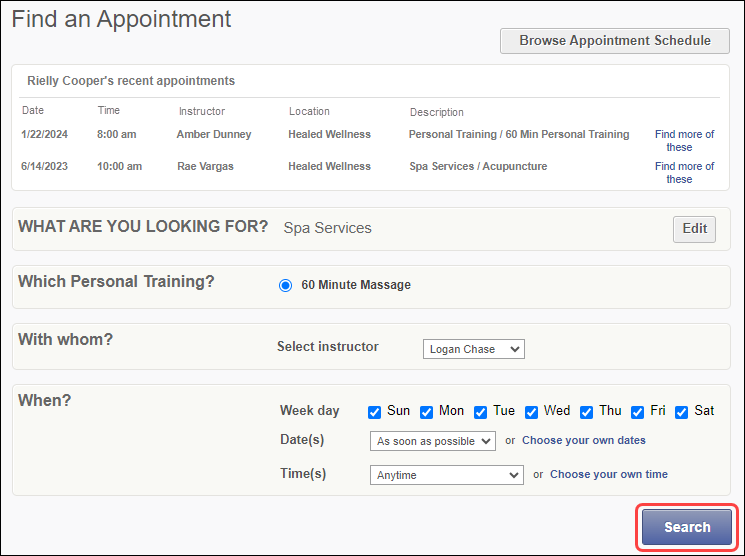The image size is (745, 556).
Task: Click the 8:00 am time cell
Action: click(116, 134)
